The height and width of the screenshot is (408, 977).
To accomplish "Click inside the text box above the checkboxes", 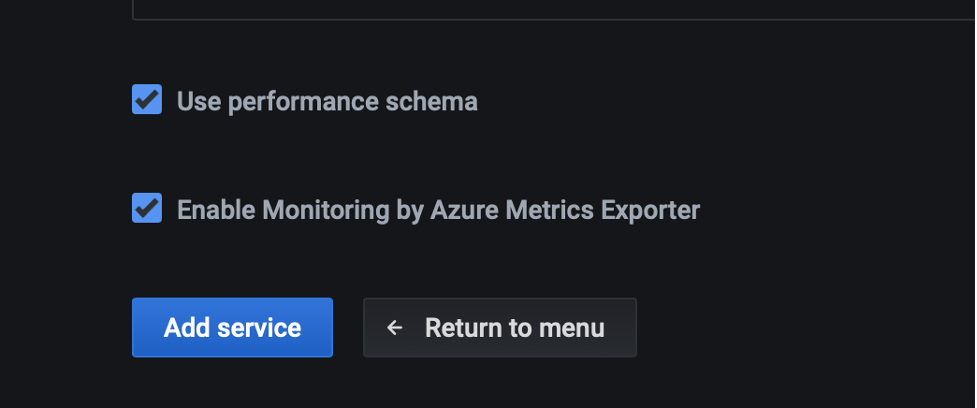I will (x=555, y=9).
